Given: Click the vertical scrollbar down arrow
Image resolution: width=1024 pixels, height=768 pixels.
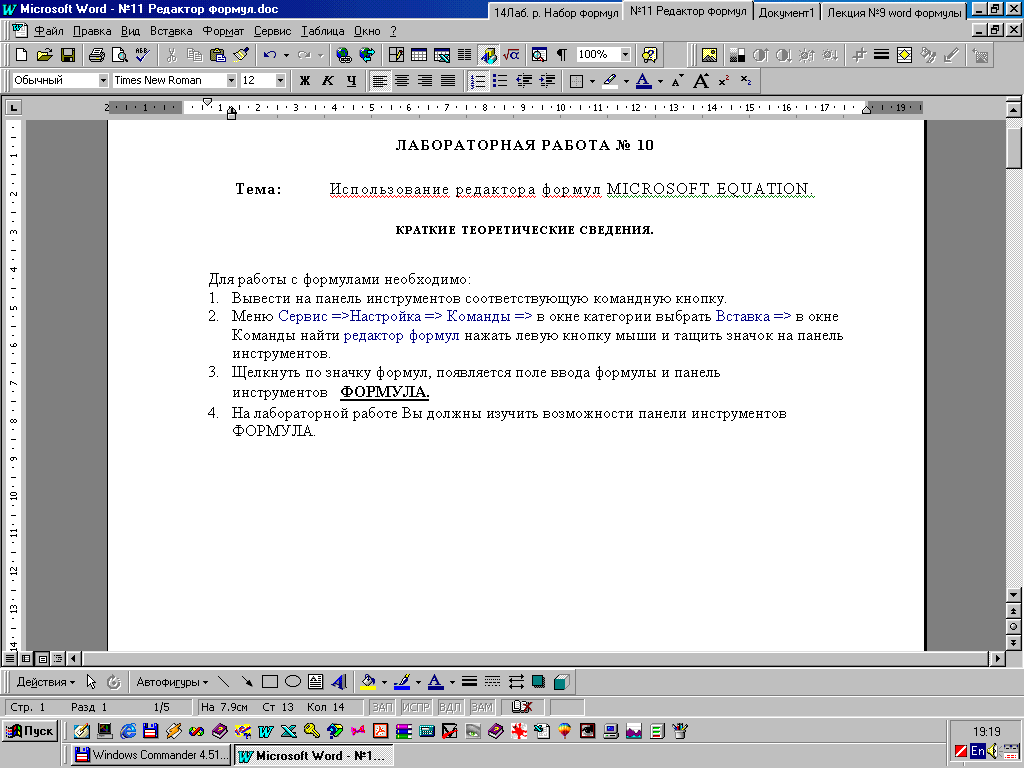Looking at the screenshot, I should pos(1013,595).
